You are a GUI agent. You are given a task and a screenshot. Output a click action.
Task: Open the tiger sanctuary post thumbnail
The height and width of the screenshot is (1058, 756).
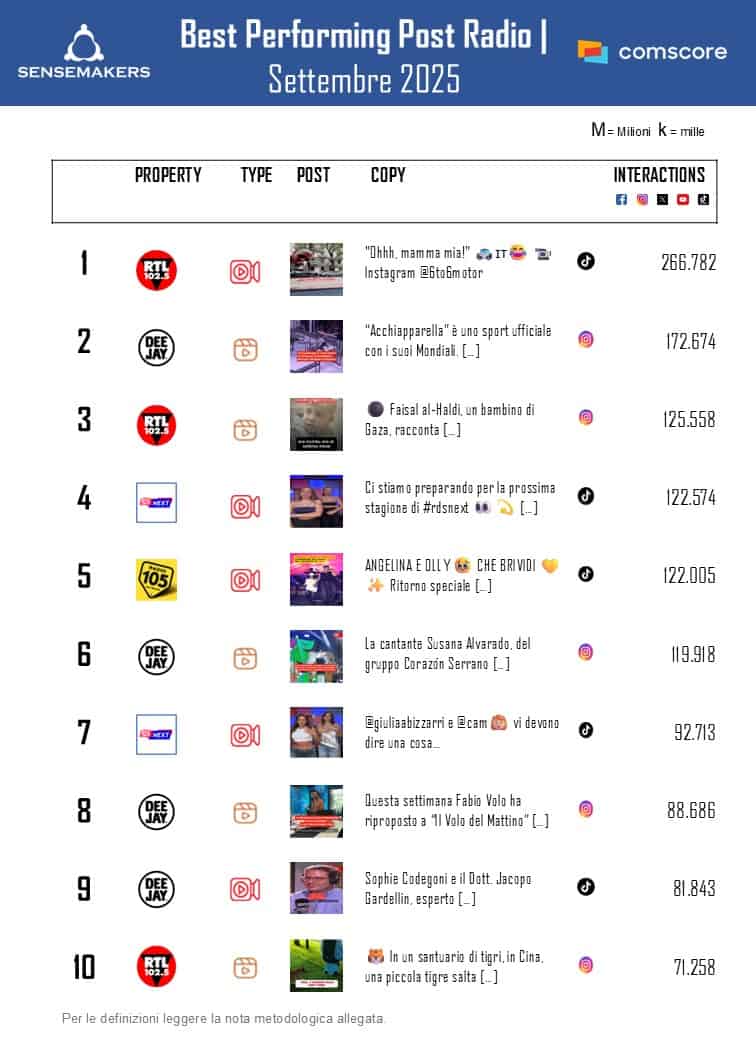click(x=316, y=965)
